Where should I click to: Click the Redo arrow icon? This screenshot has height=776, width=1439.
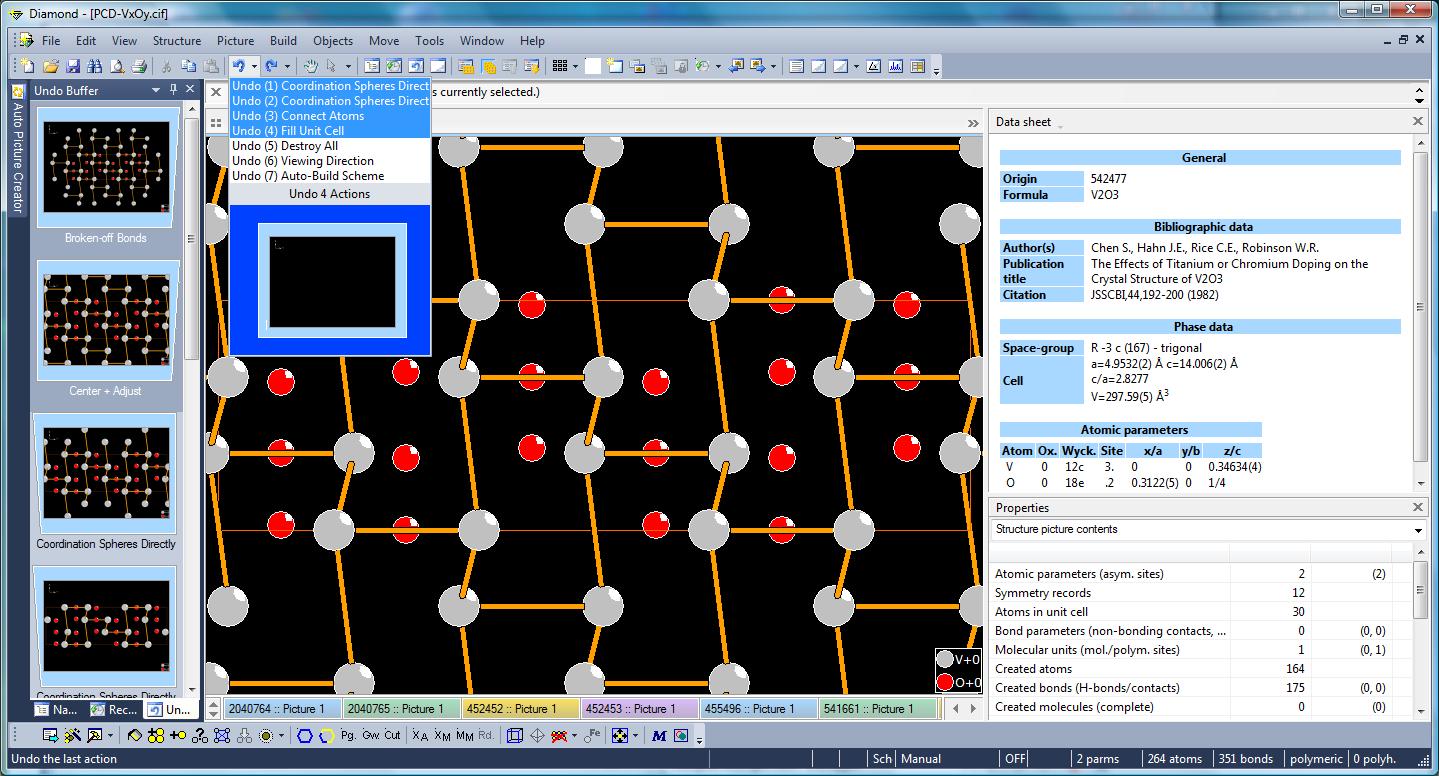tap(271, 66)
